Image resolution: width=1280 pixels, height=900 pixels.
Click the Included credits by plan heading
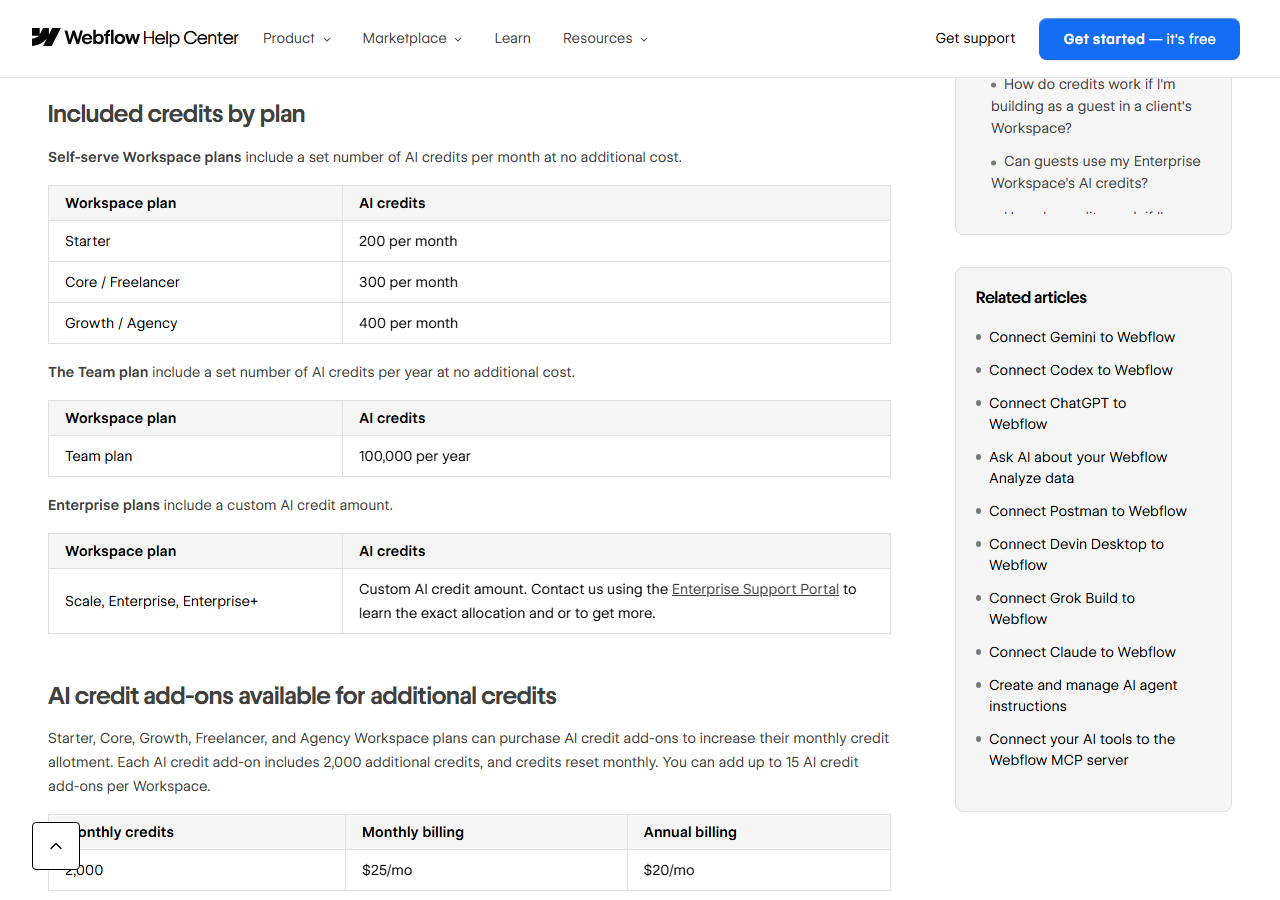point(176,114)
